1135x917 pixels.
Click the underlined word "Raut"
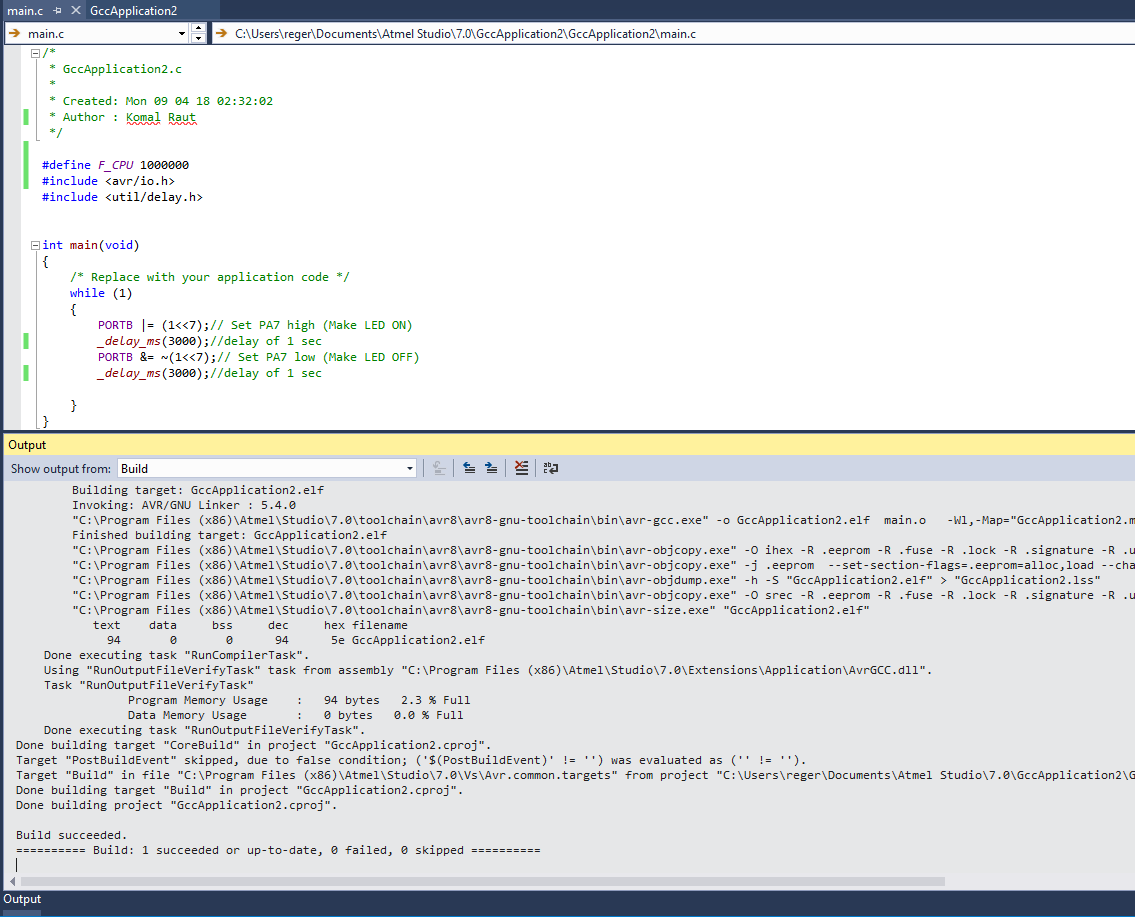coord(182,117)
